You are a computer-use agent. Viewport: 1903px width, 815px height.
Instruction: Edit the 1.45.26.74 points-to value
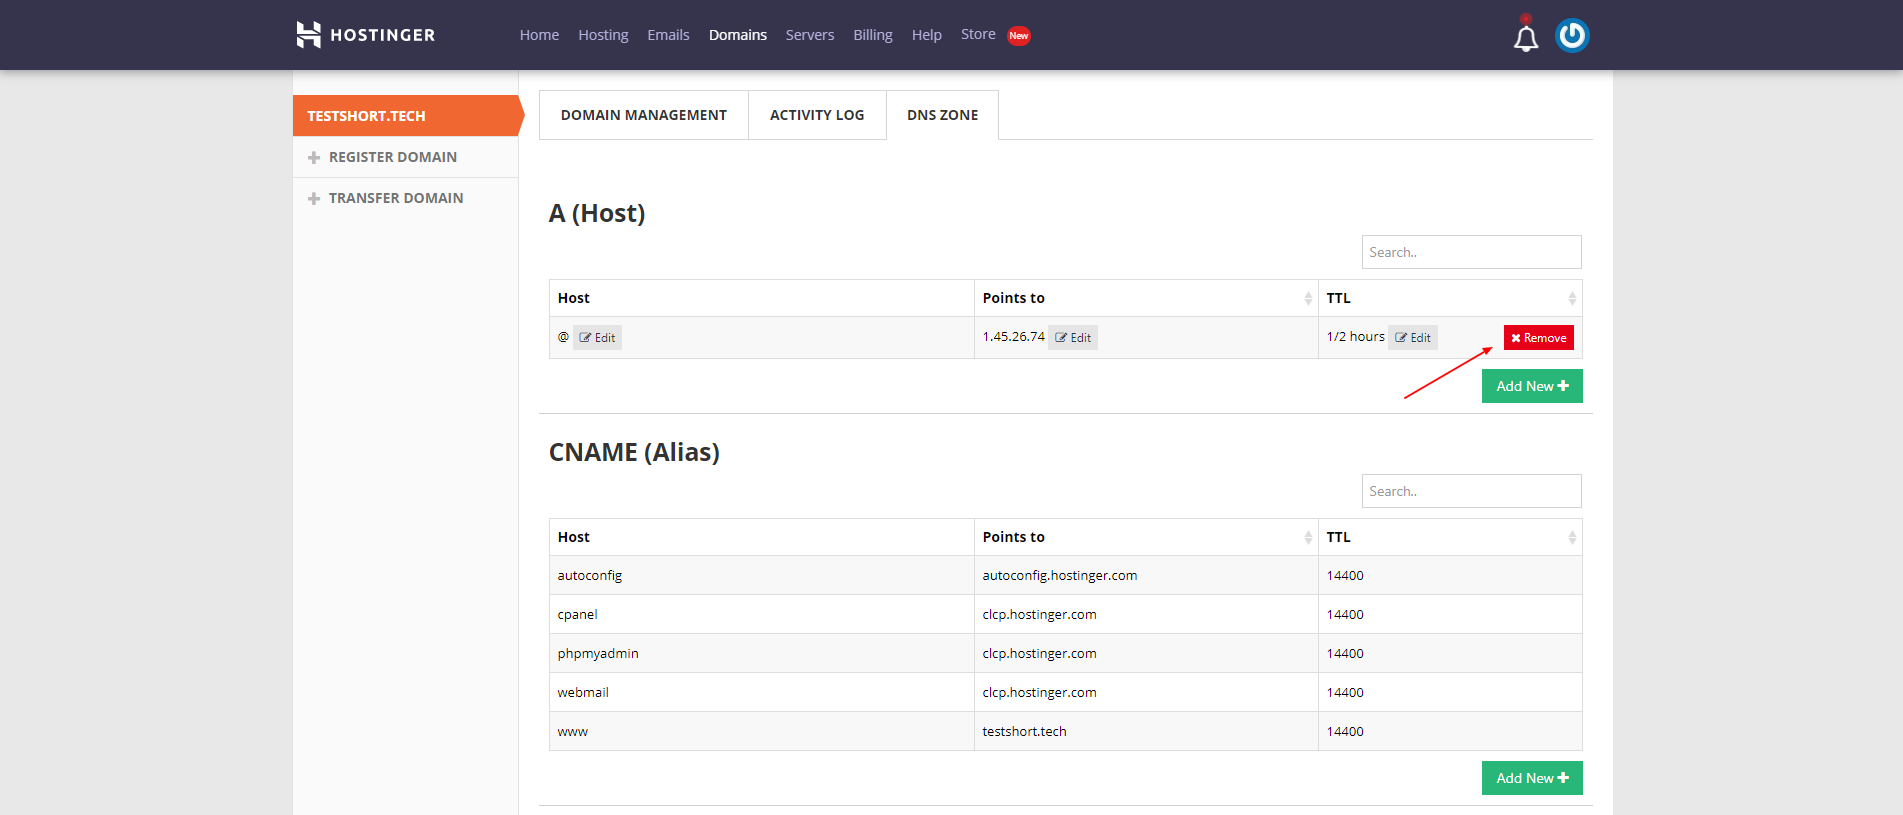[x=1073, y=338]
